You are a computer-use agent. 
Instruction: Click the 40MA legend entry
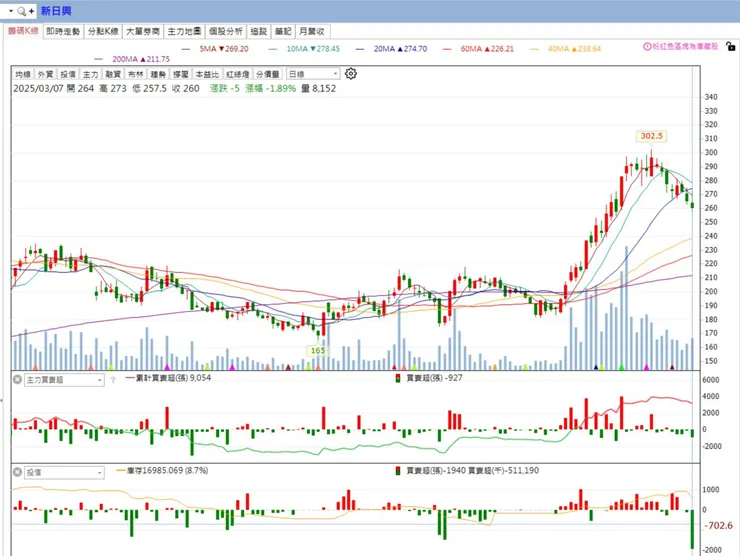[x=574, y=49]
